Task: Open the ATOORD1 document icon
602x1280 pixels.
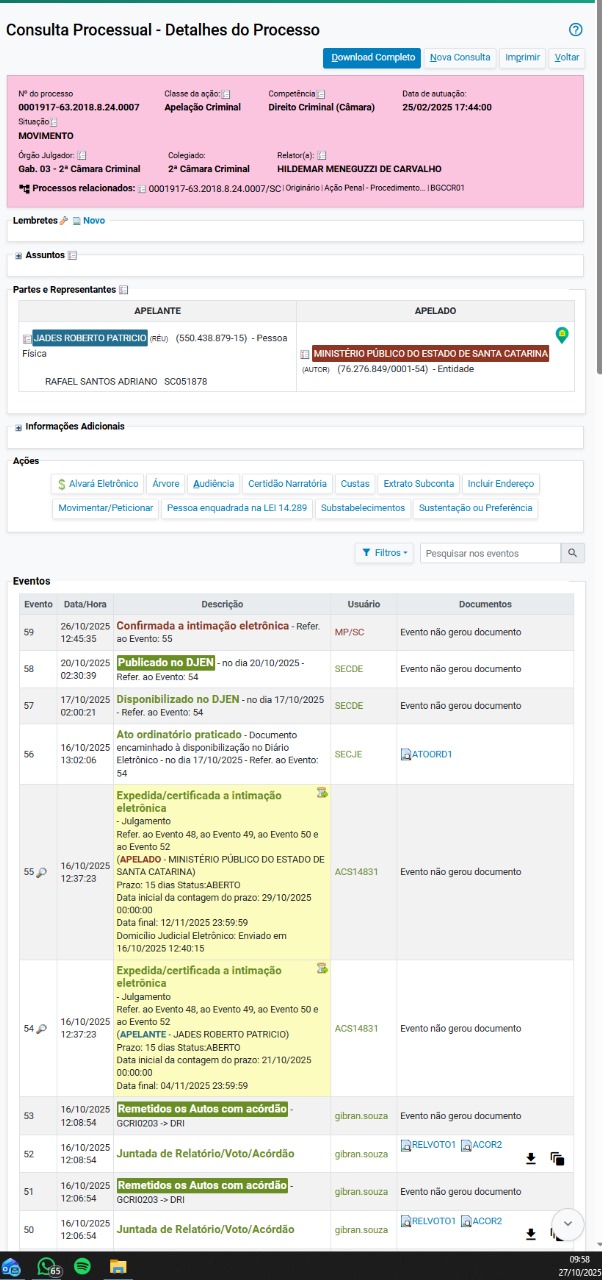Action: (405, 754)
